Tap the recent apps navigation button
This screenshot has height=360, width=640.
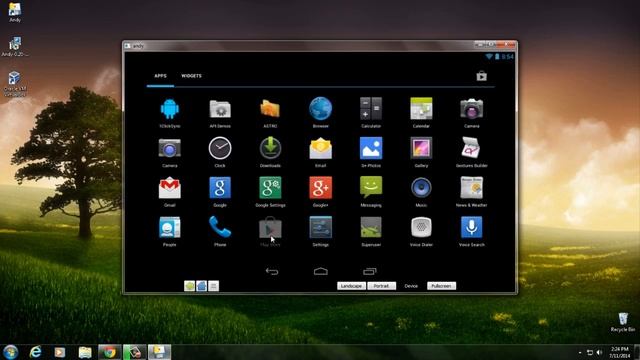click(370, 271)
